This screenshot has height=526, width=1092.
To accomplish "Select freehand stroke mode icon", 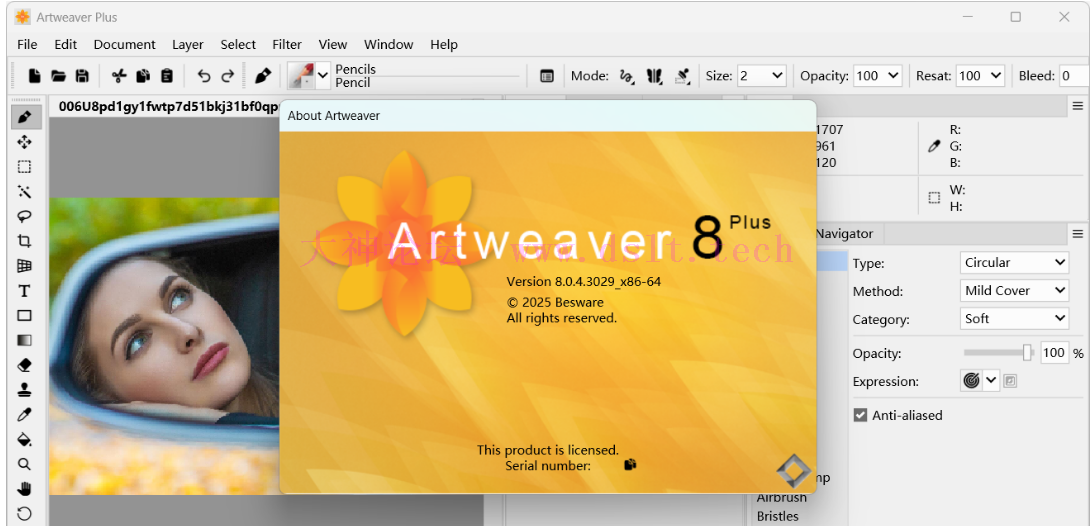I will [x=627, y=76].
